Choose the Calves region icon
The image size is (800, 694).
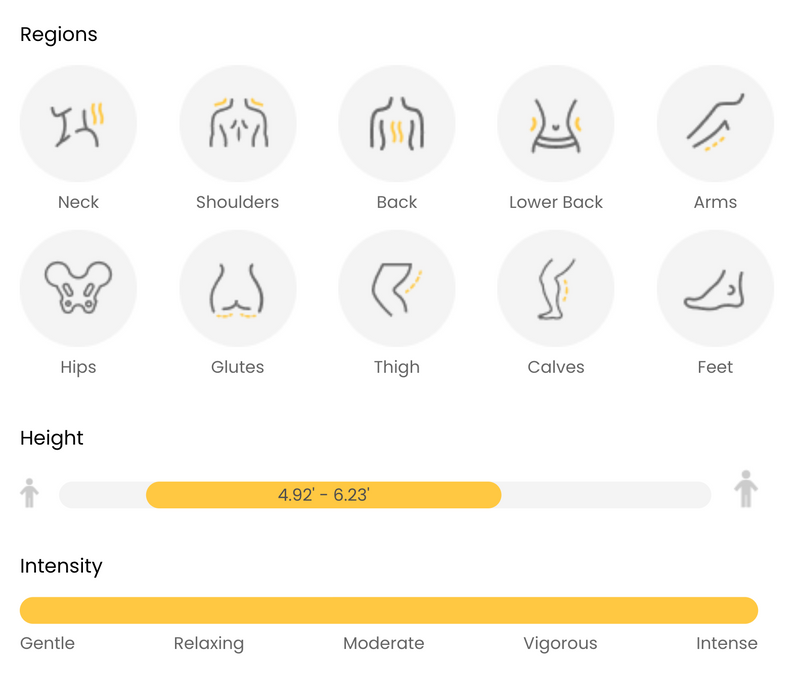click(x=556, y=288)
